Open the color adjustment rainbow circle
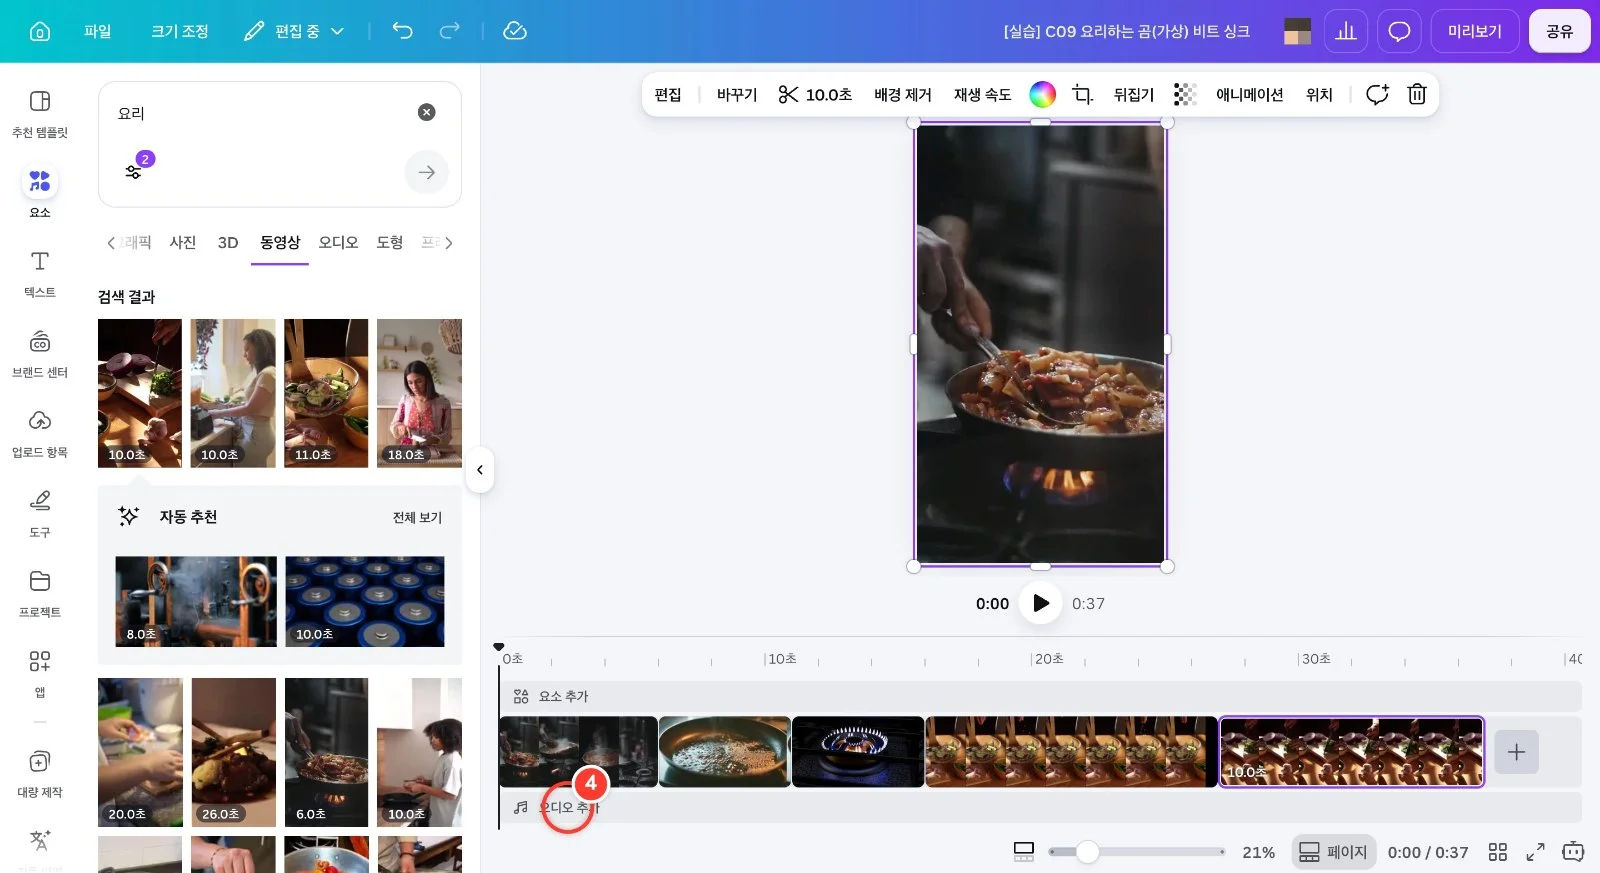 (x=1042, y=94)
